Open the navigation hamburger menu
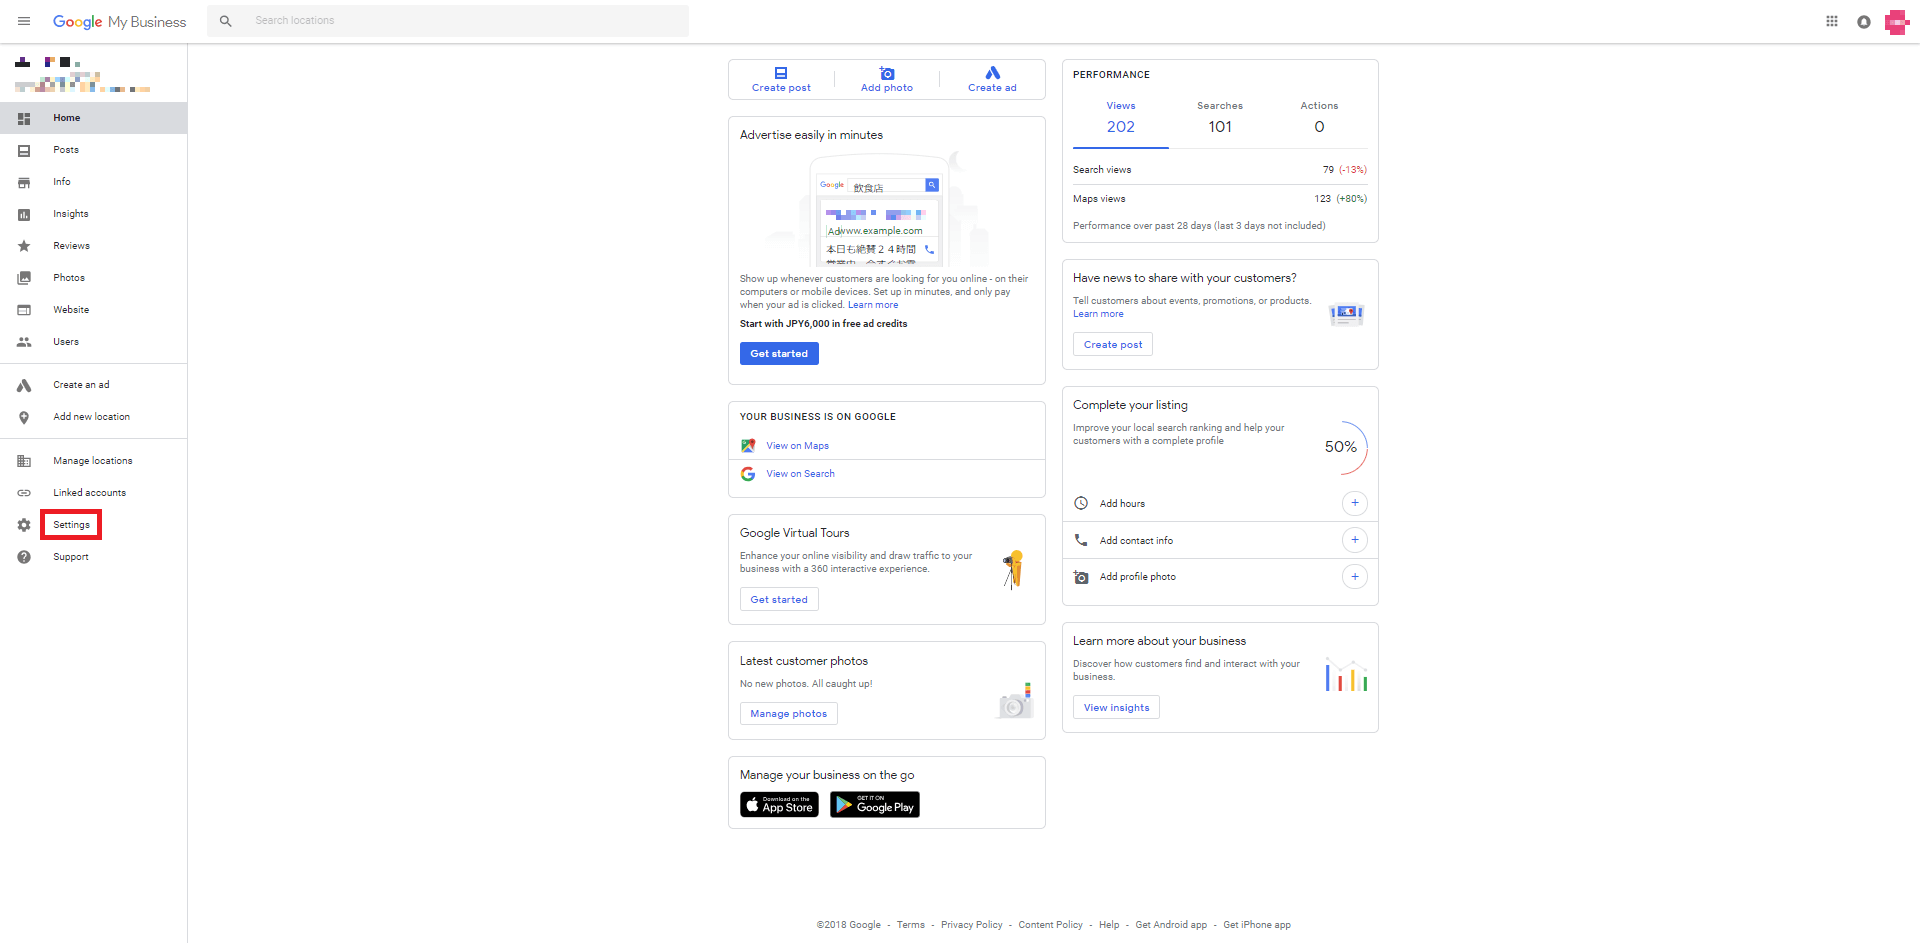Image resolution: width=1920 pixels, height=943 pixels. coord(23,21)
